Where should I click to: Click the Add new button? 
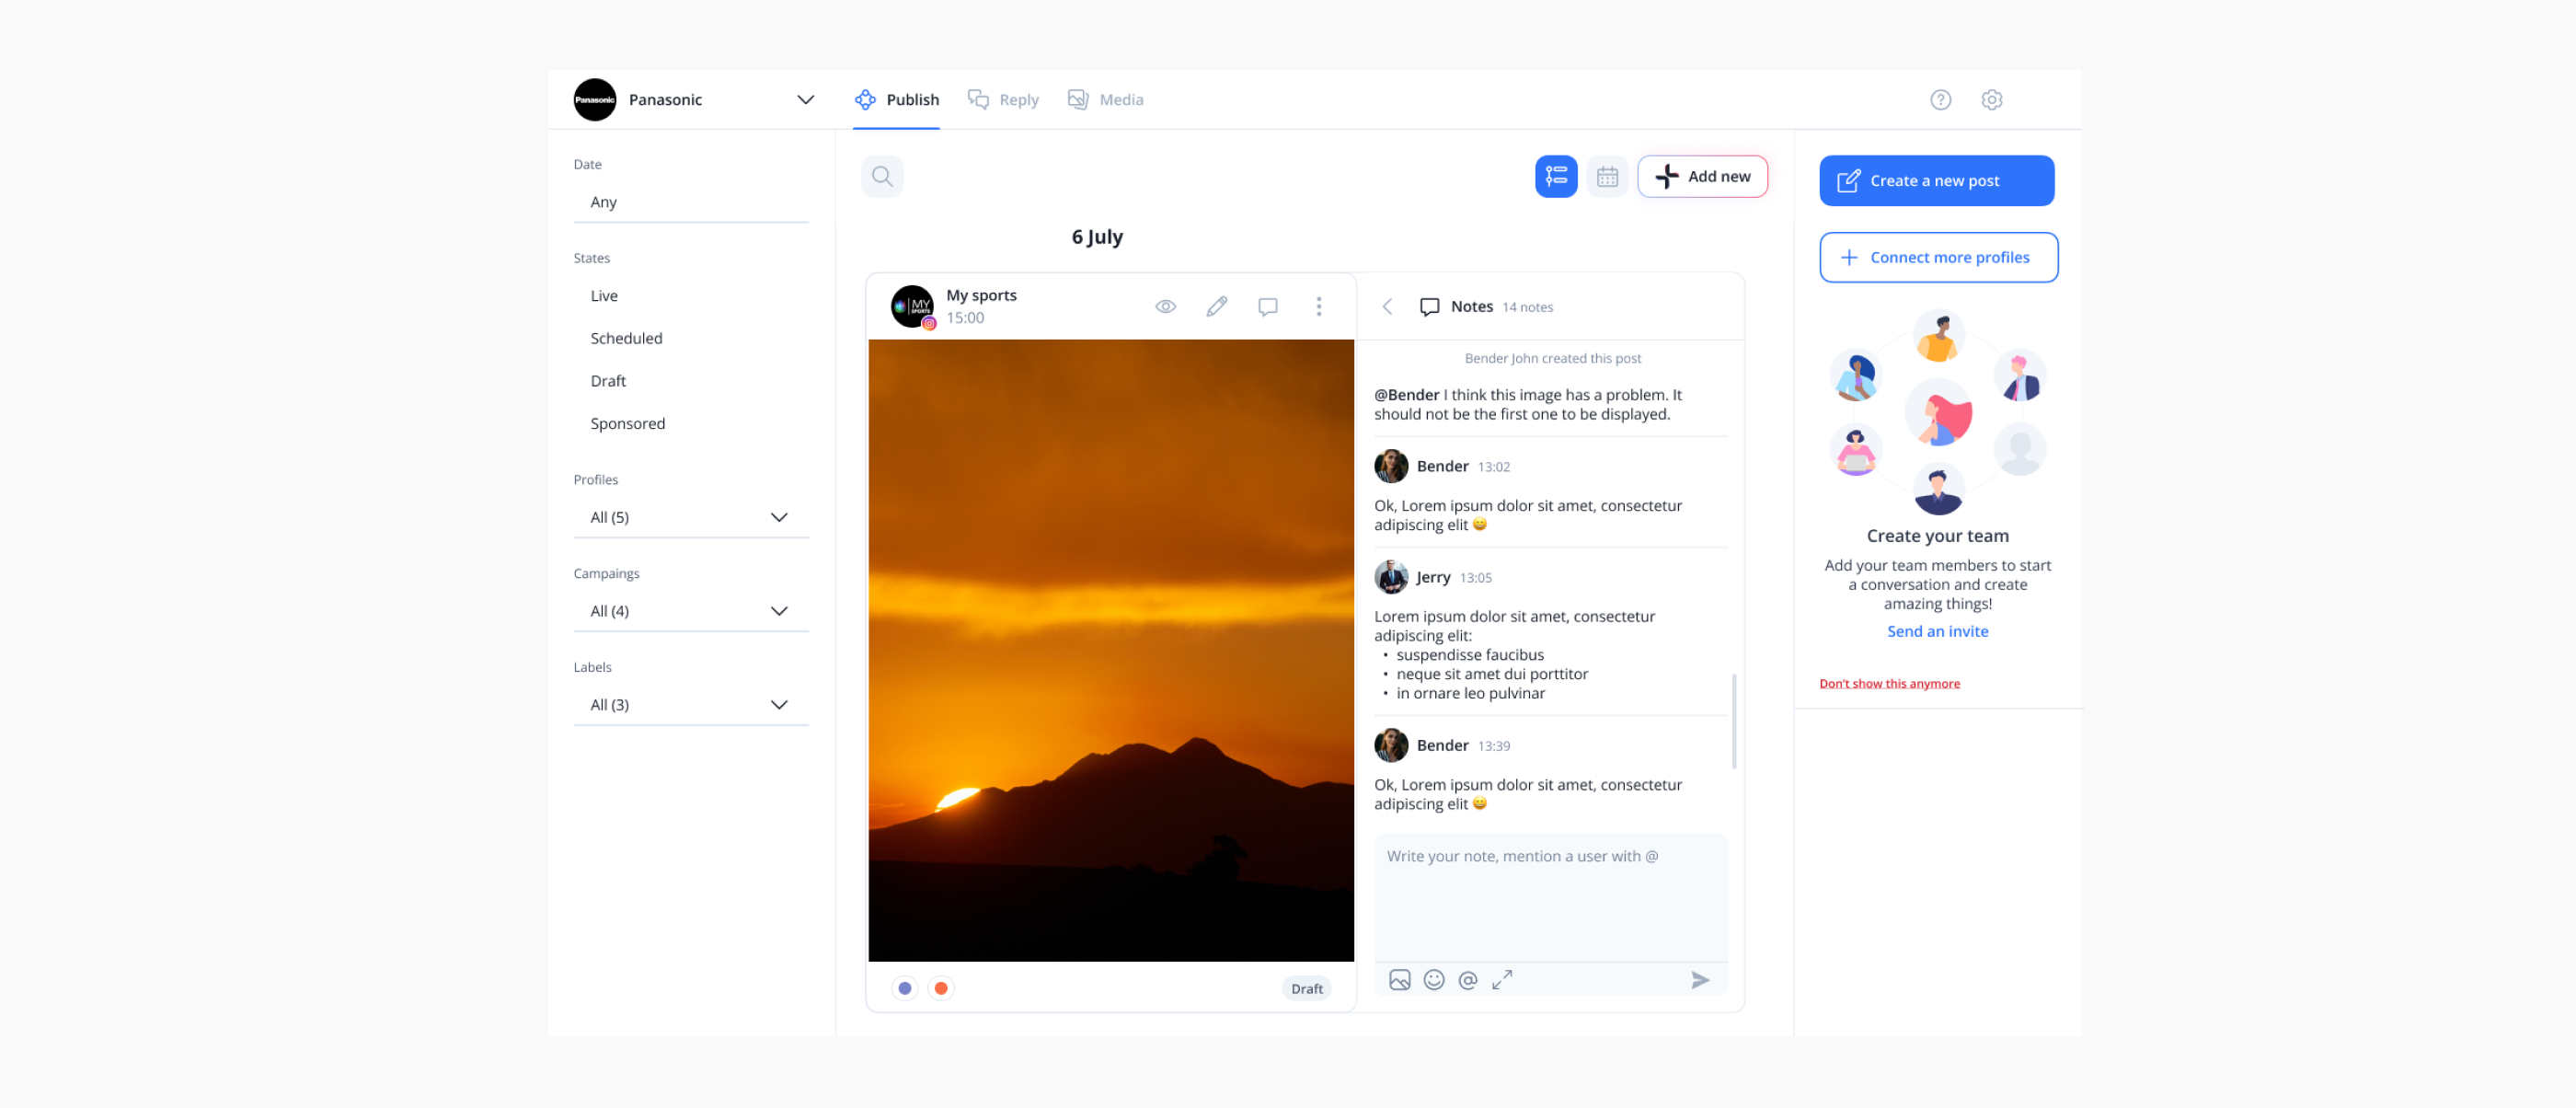pos(1702,176)
